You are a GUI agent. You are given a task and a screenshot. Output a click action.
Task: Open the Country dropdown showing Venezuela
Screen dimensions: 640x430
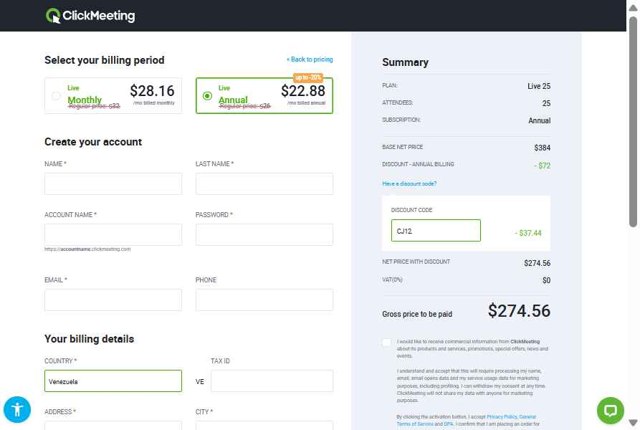click(113, 381)
